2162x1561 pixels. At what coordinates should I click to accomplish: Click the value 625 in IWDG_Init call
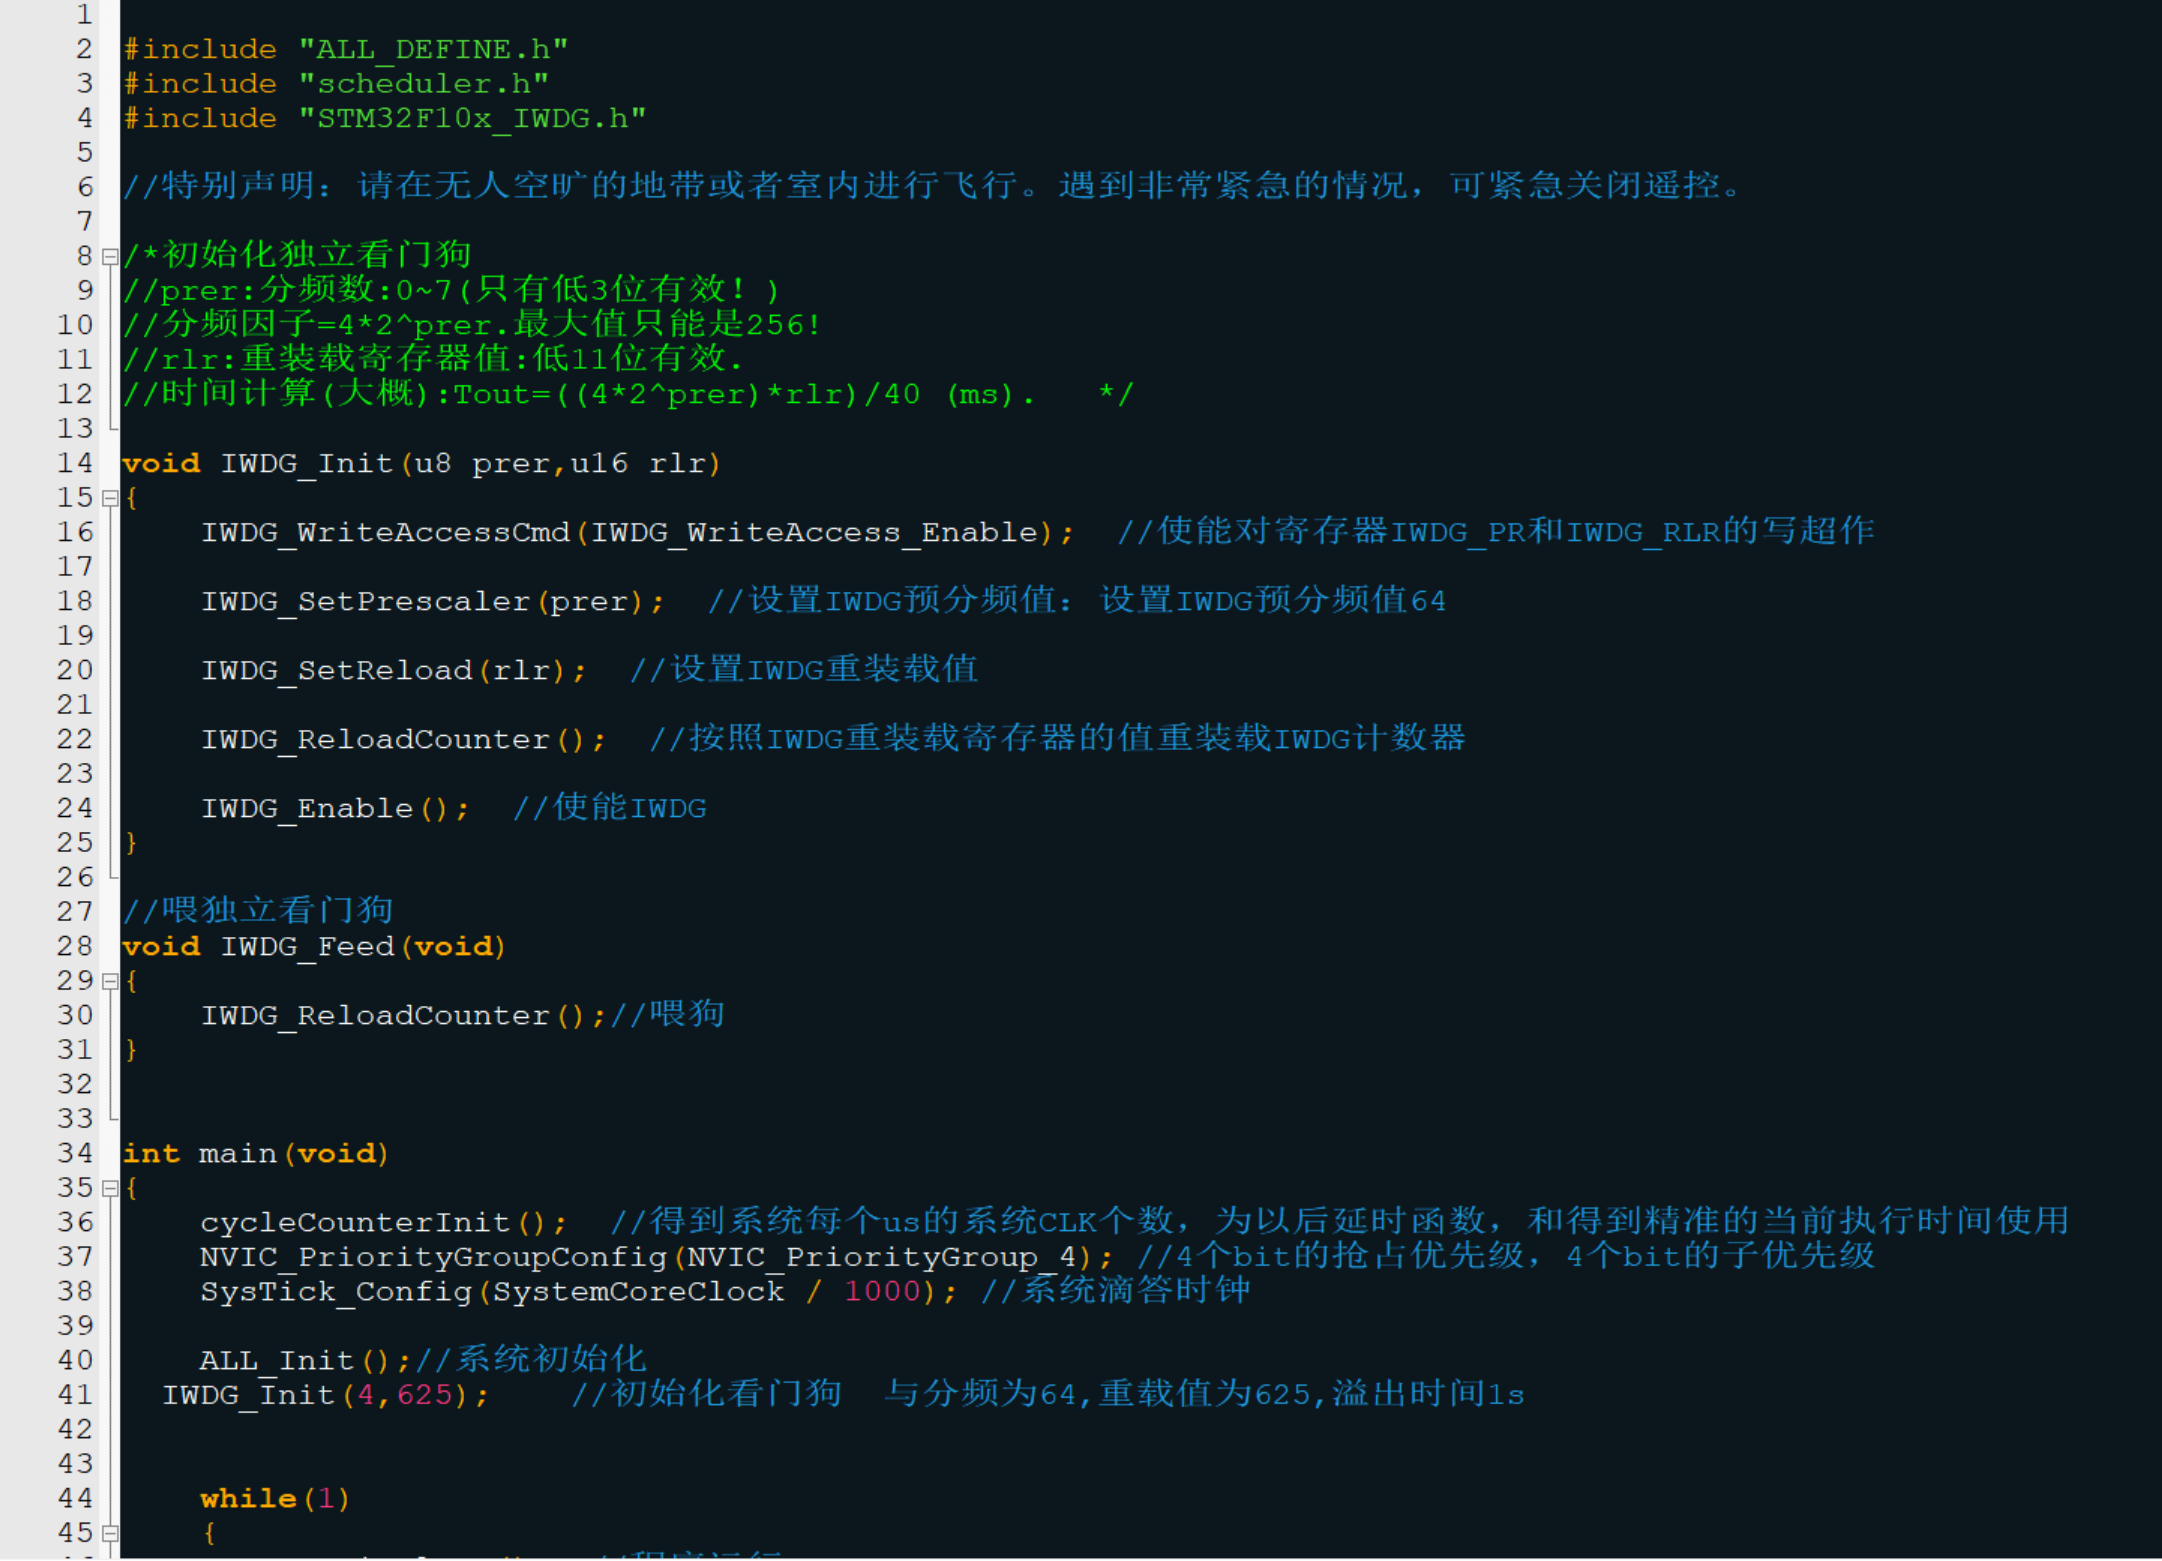[x=424, y=1394]
